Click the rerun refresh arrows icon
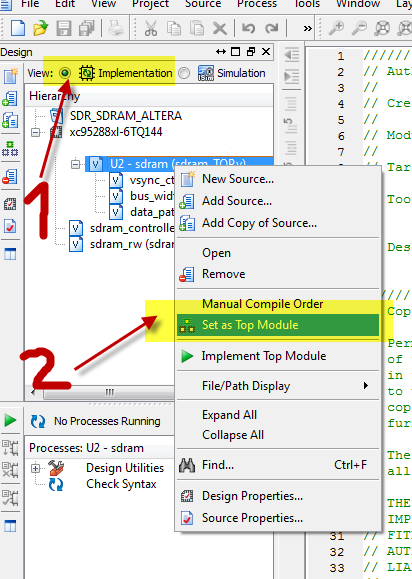 38,421
